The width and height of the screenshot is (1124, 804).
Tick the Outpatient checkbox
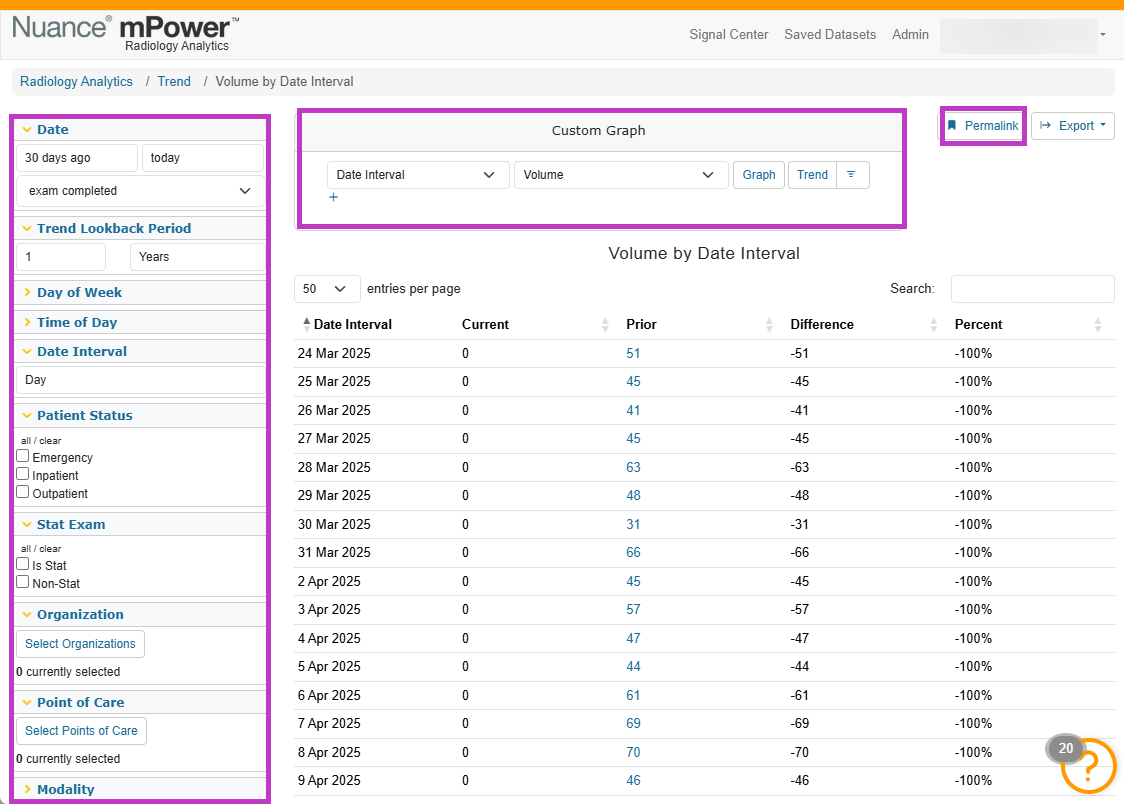23,492
